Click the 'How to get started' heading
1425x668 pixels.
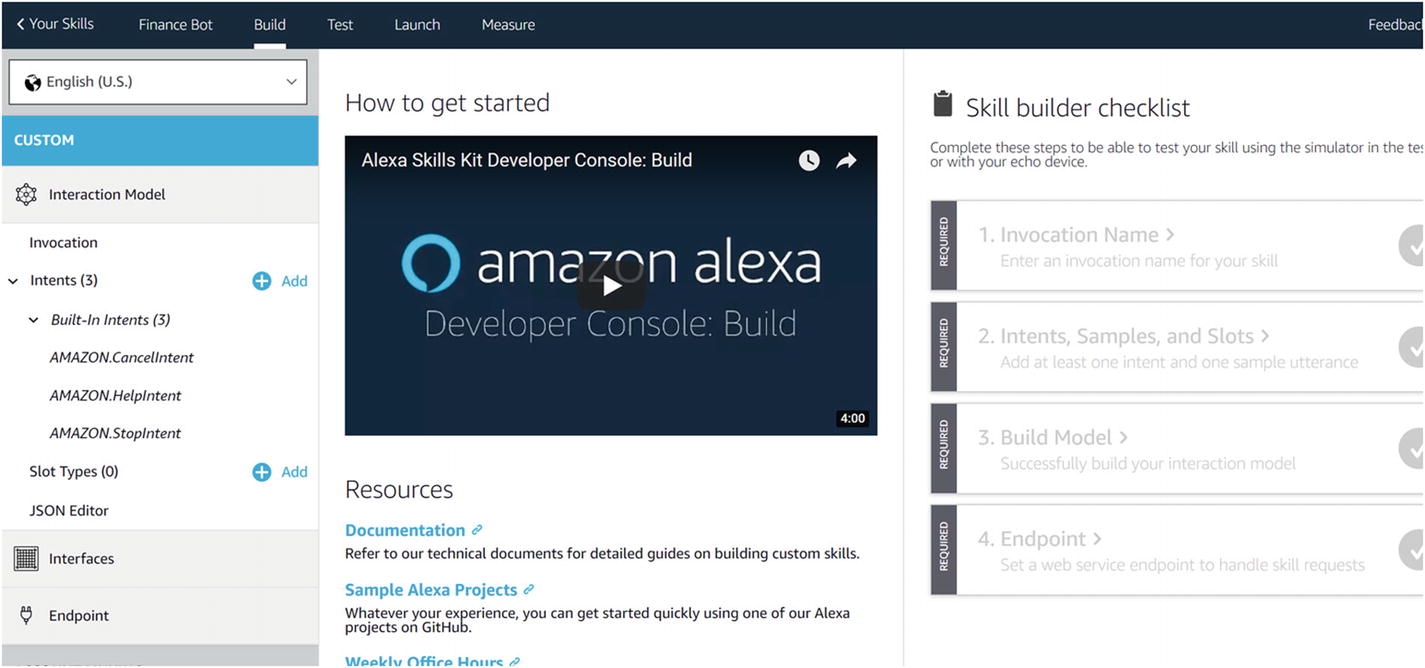point(447,103)
